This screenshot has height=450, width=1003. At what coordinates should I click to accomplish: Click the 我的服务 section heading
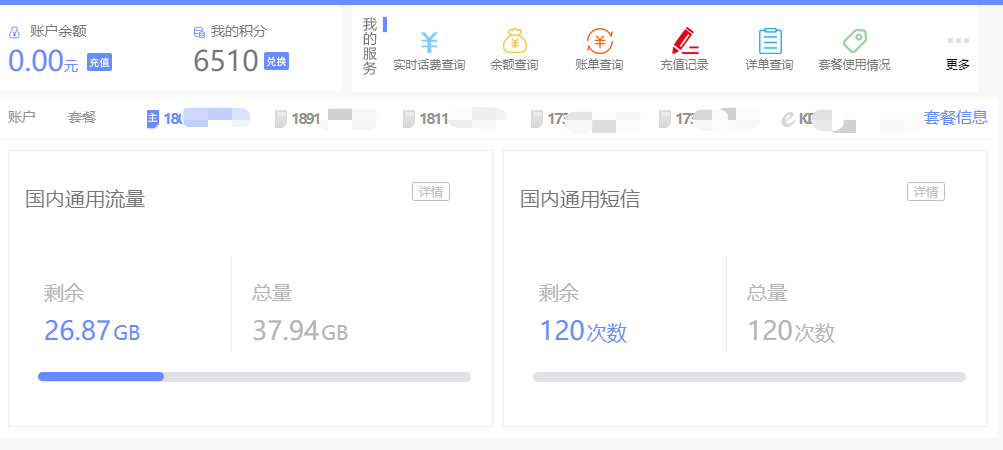(370, 46)
